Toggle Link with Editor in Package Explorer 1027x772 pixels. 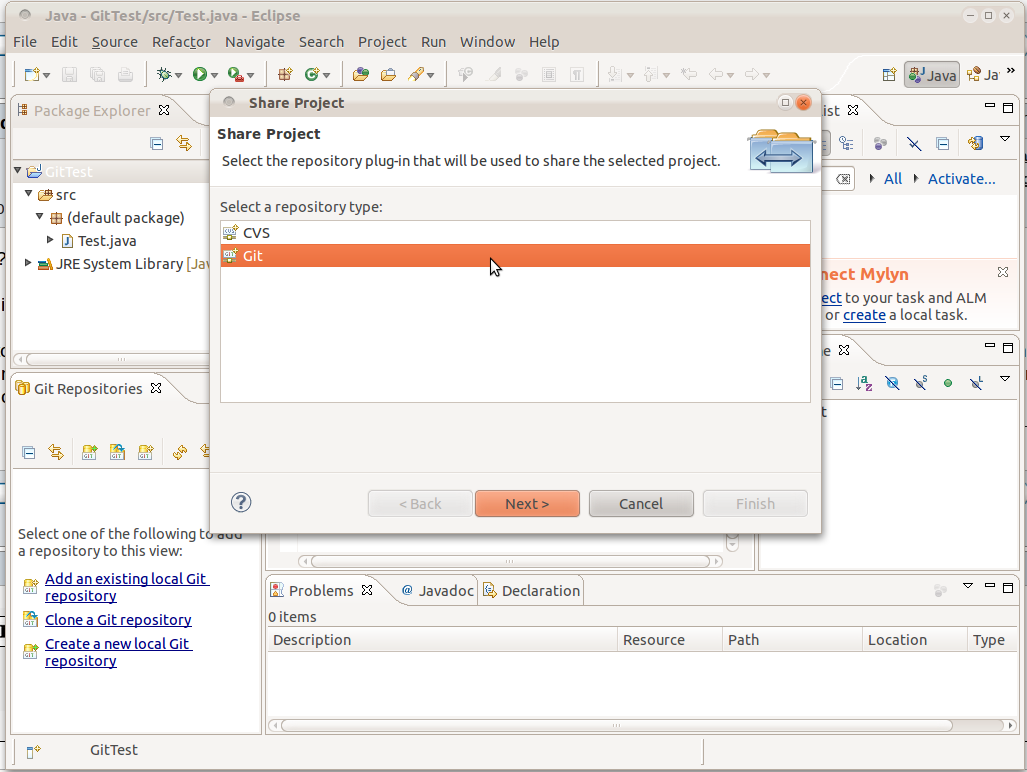[x=184, y=143]
